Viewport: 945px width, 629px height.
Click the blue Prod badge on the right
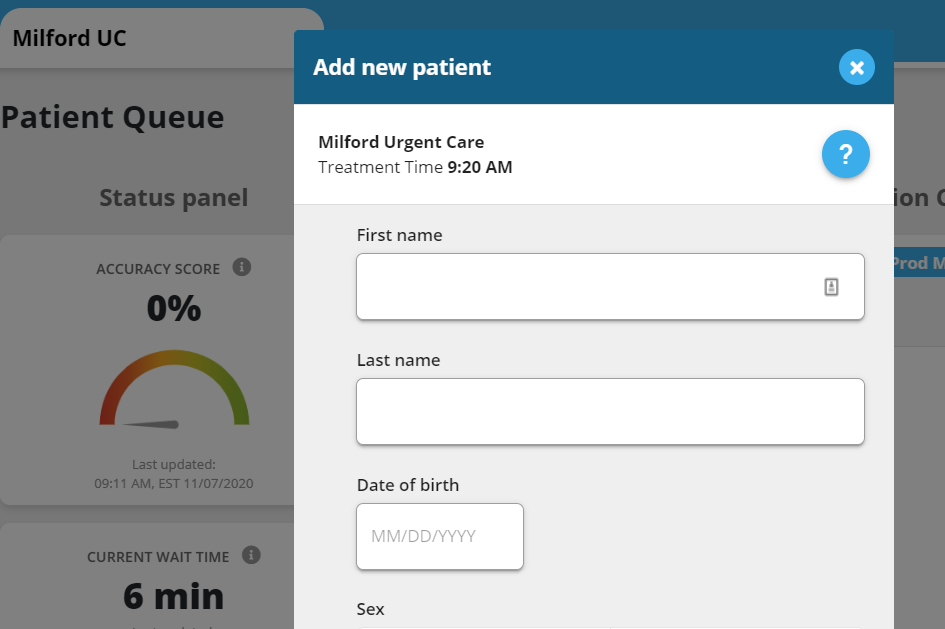click(918, 263)
